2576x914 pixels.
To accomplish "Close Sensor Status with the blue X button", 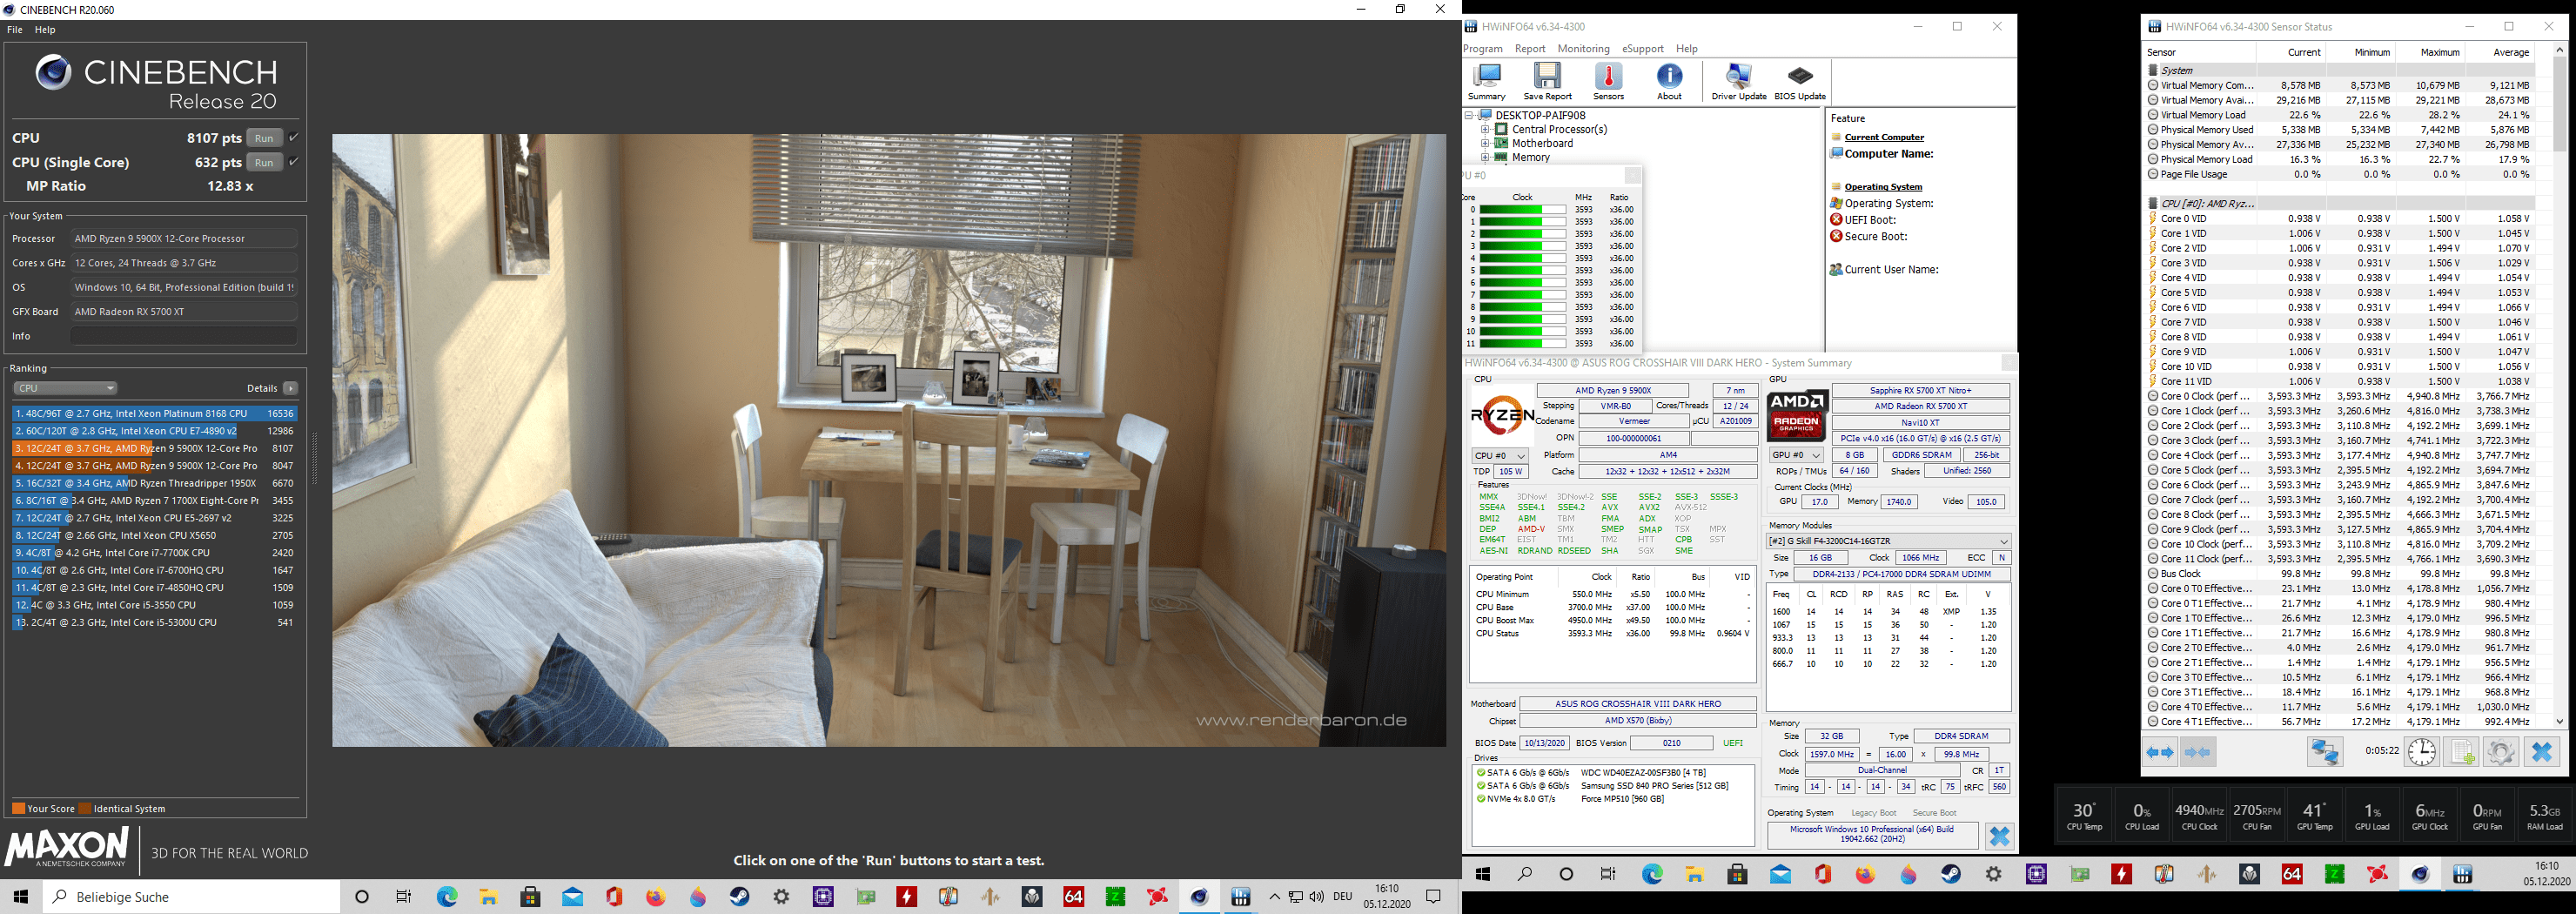I will click(2541, 752).
